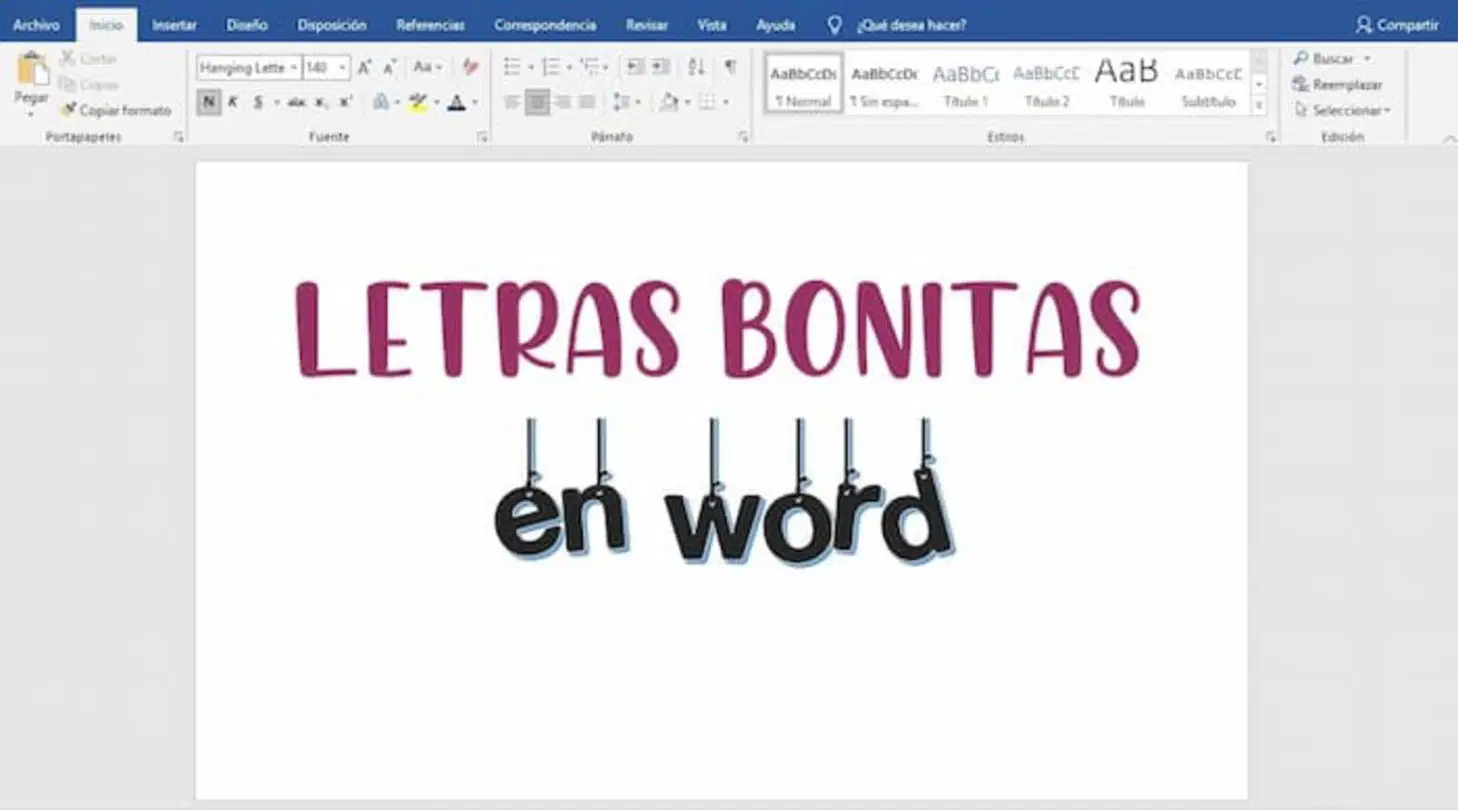Apply borders with the borders icon
The image size is (1458, 810).
[707, 102]
